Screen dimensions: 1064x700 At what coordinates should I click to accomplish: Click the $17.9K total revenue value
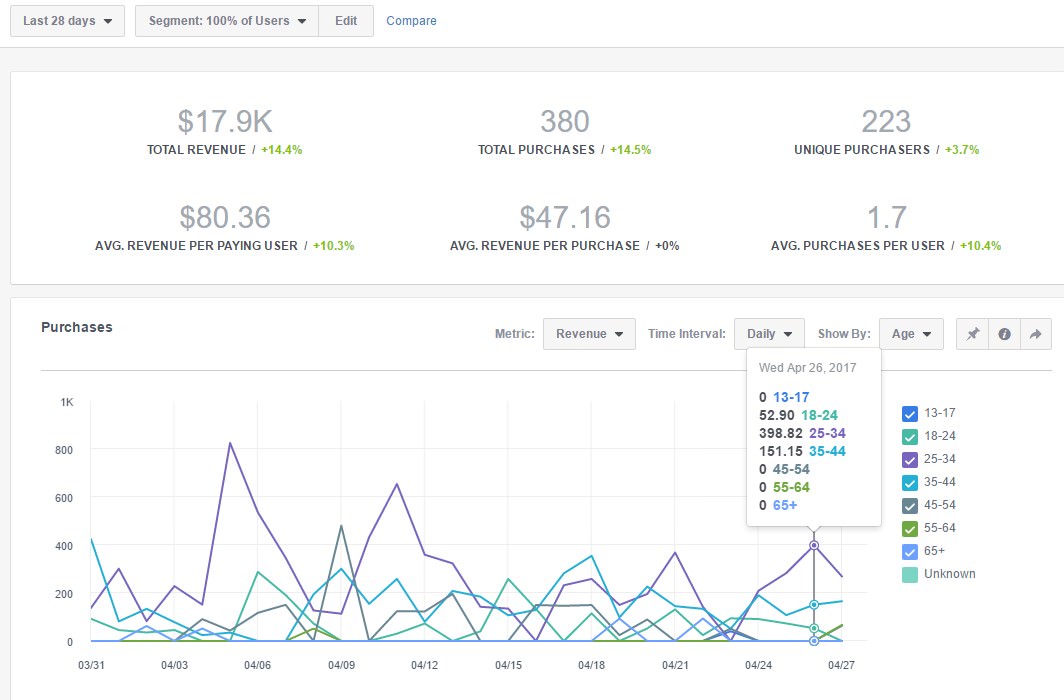[x=225, y=121]
